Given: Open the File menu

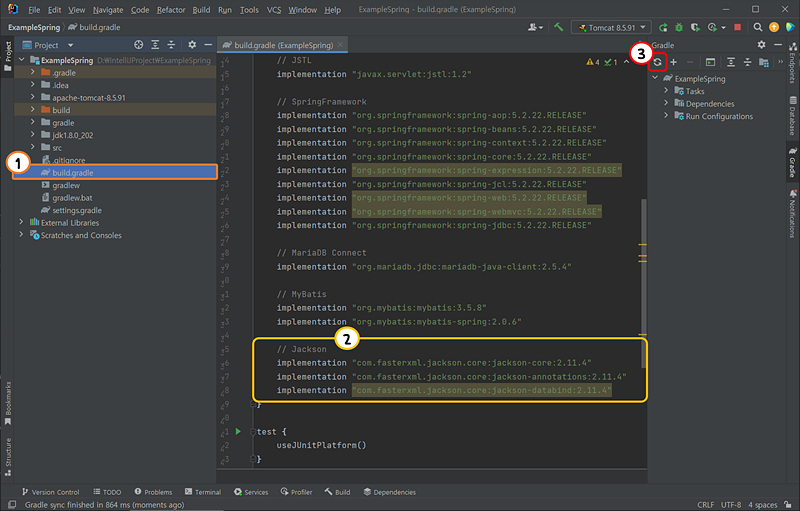Looking at the screenshot, I should click(34, 10).
